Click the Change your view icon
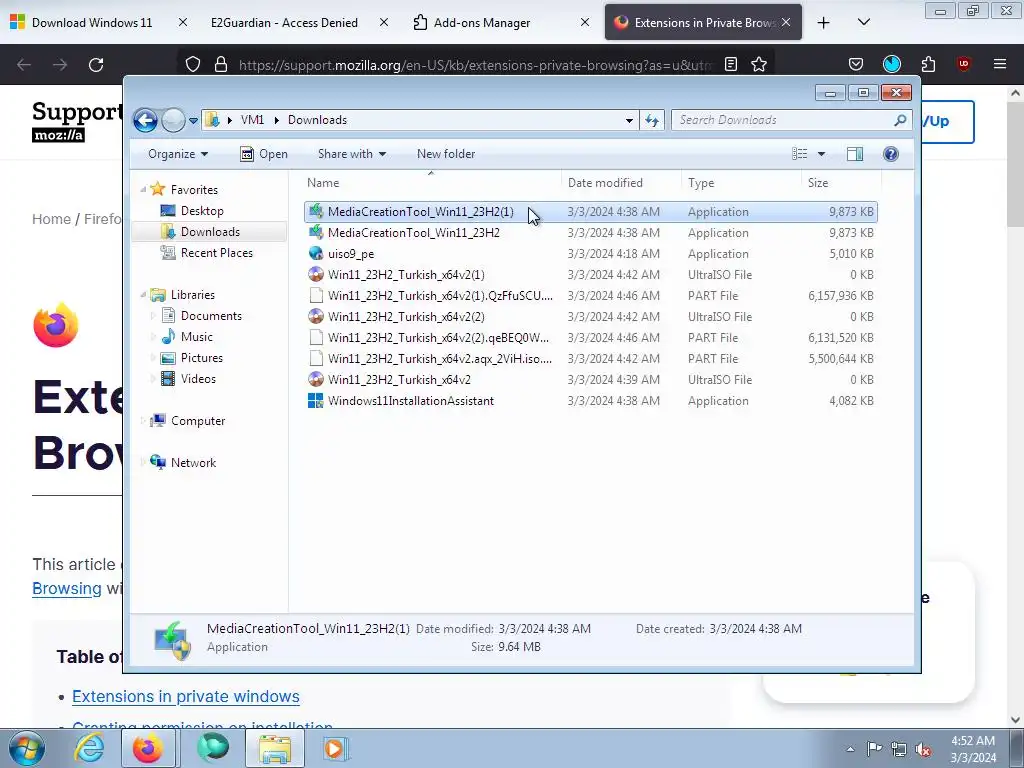The image size is (1024, 768). pyautogui.click(x=799, y=154)
